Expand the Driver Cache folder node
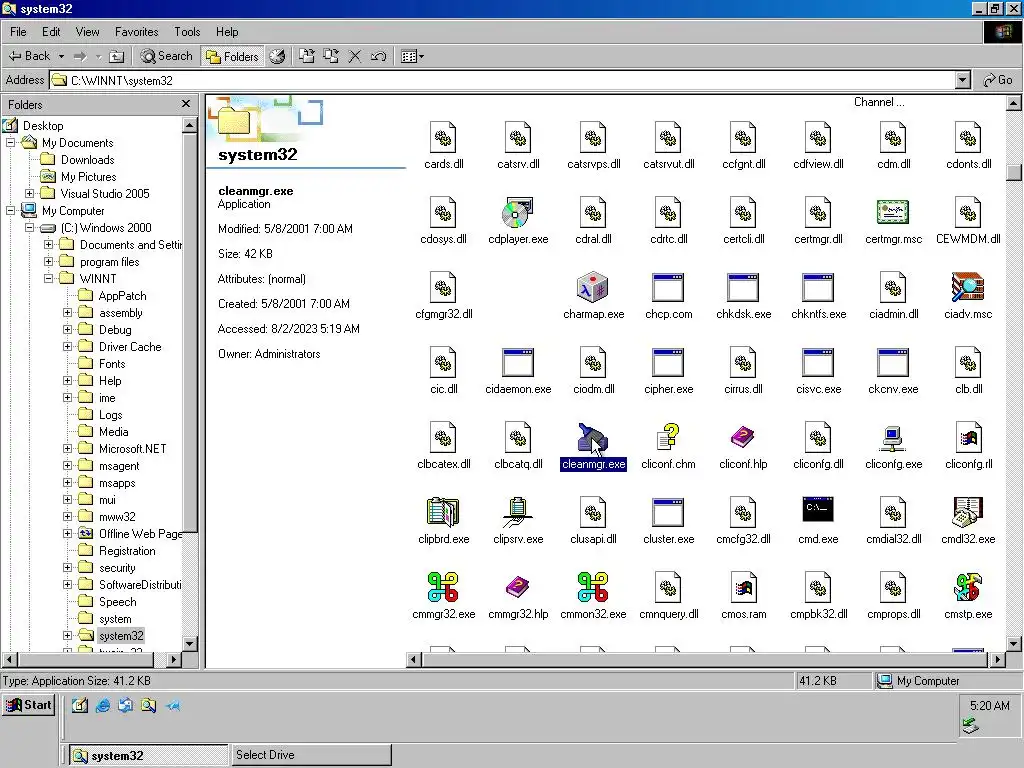Viewport: 1024px width, 768px height. pyautogui.click(x=67, y=346)
